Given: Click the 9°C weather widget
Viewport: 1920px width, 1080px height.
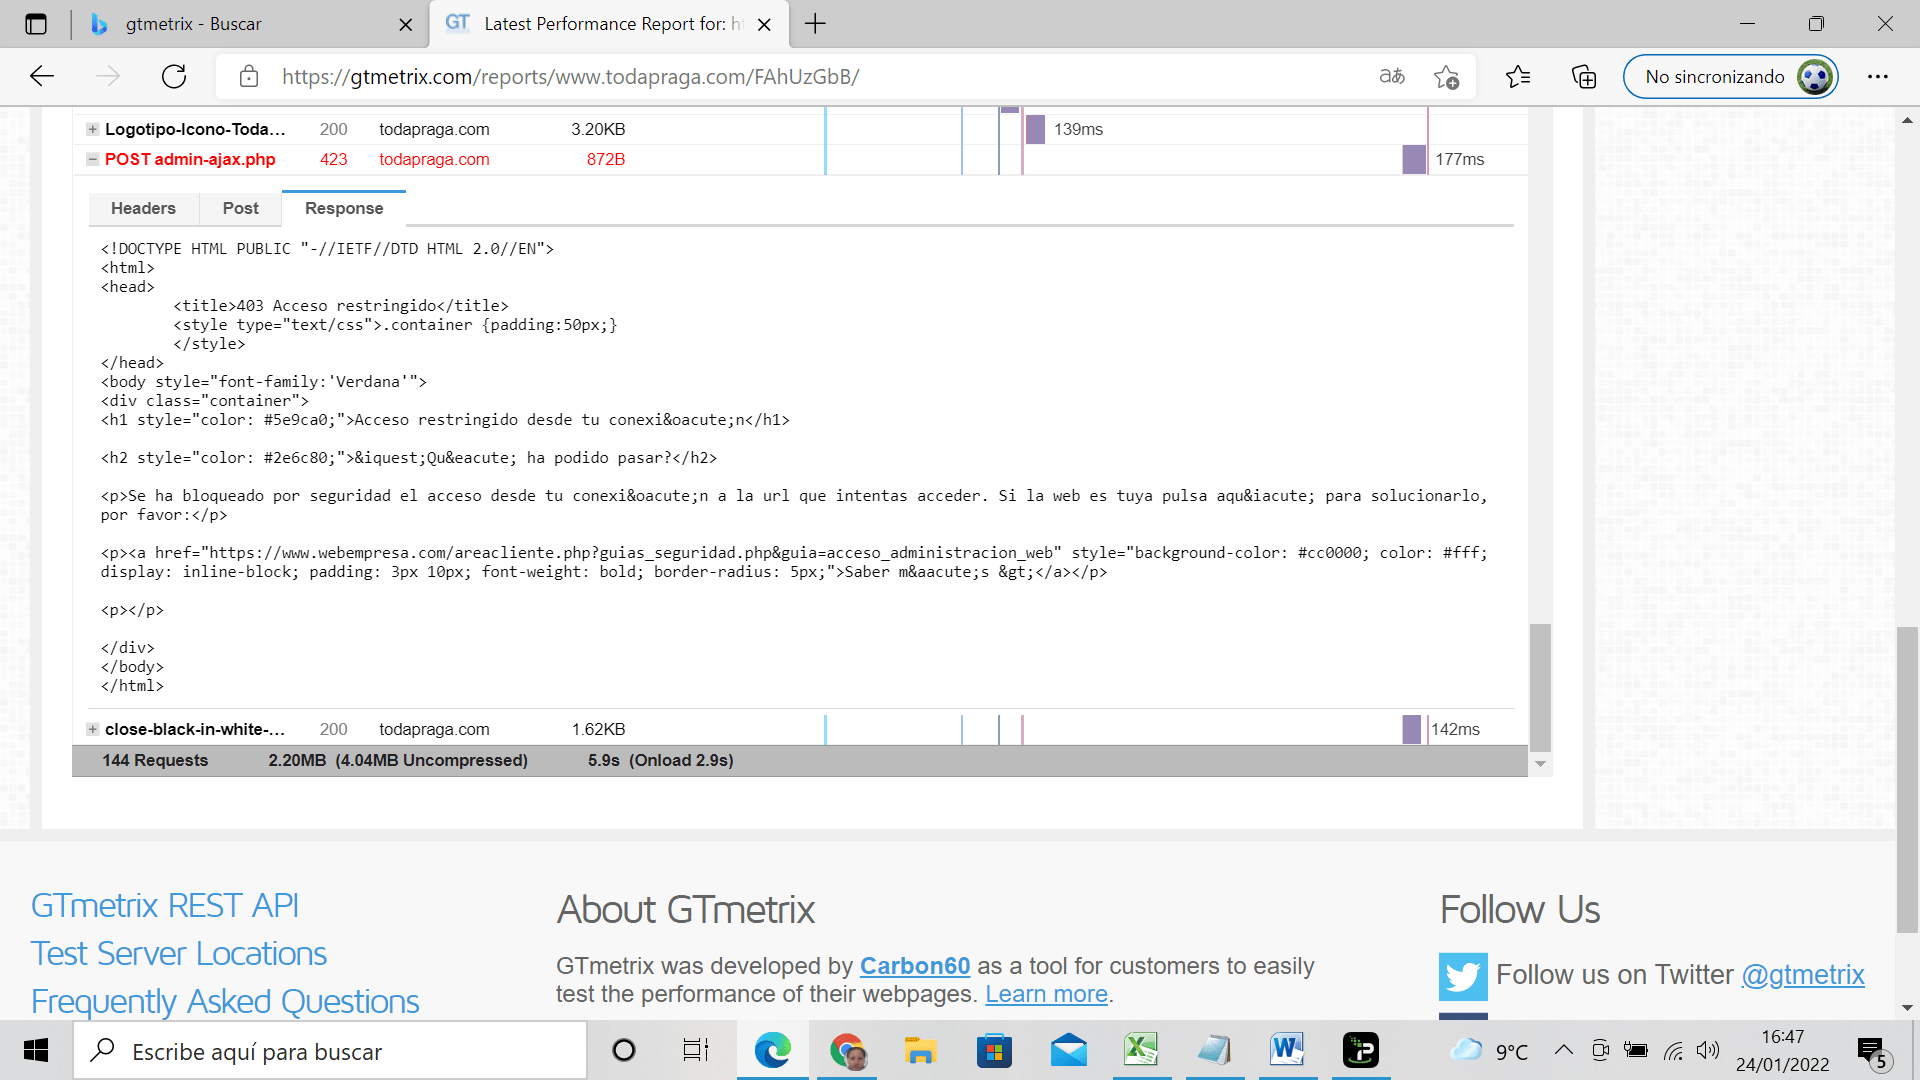Looking at the screenshot, I should pos(1490,1051).
